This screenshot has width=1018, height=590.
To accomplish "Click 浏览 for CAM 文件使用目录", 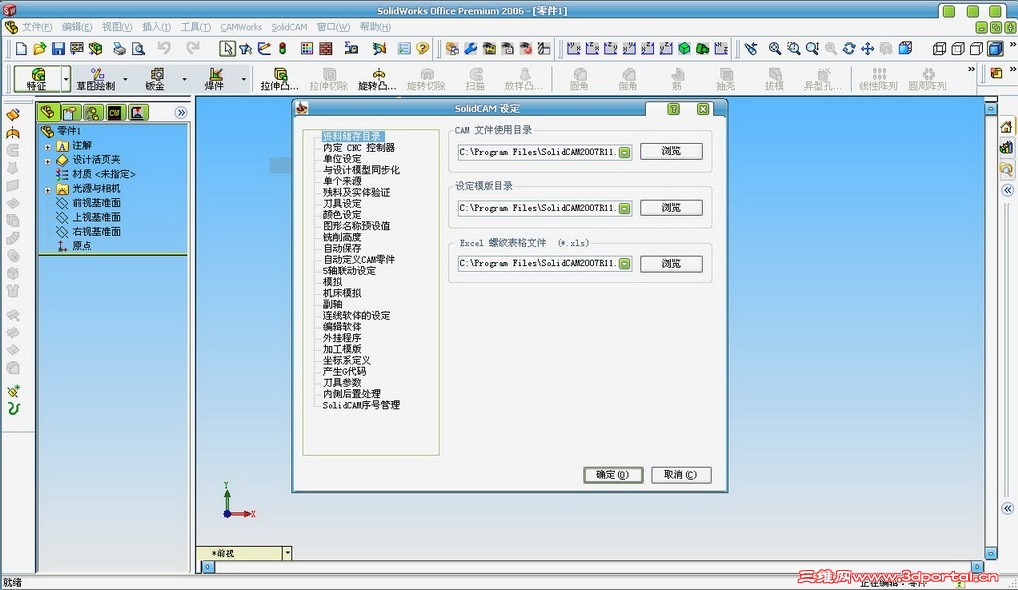I will pos(671,151).
